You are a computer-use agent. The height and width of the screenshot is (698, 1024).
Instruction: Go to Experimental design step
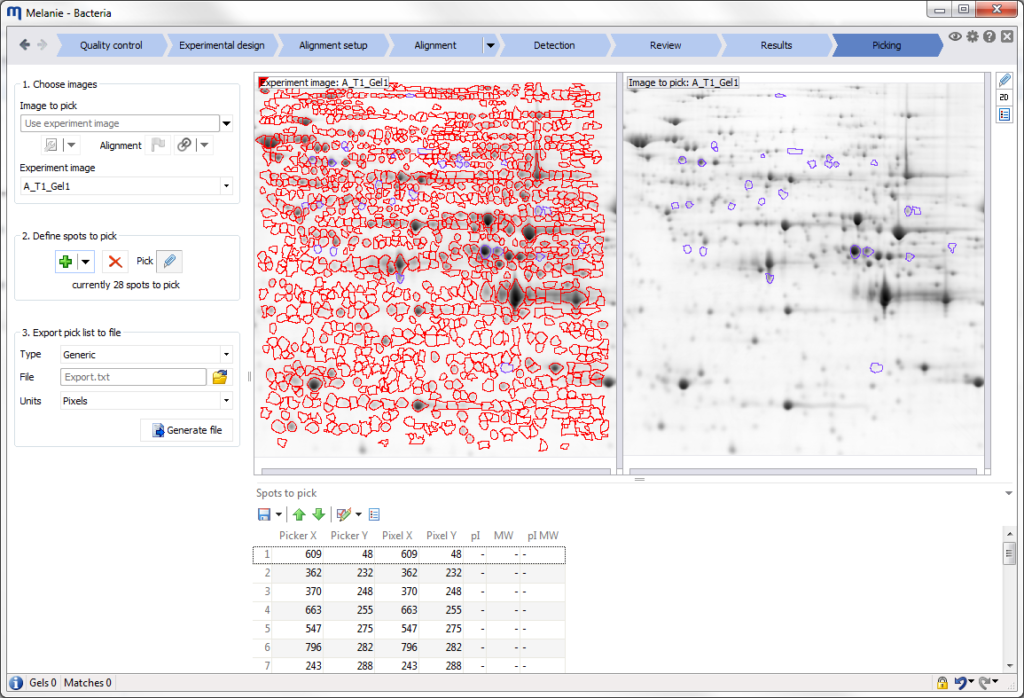(x=222, y=45)
